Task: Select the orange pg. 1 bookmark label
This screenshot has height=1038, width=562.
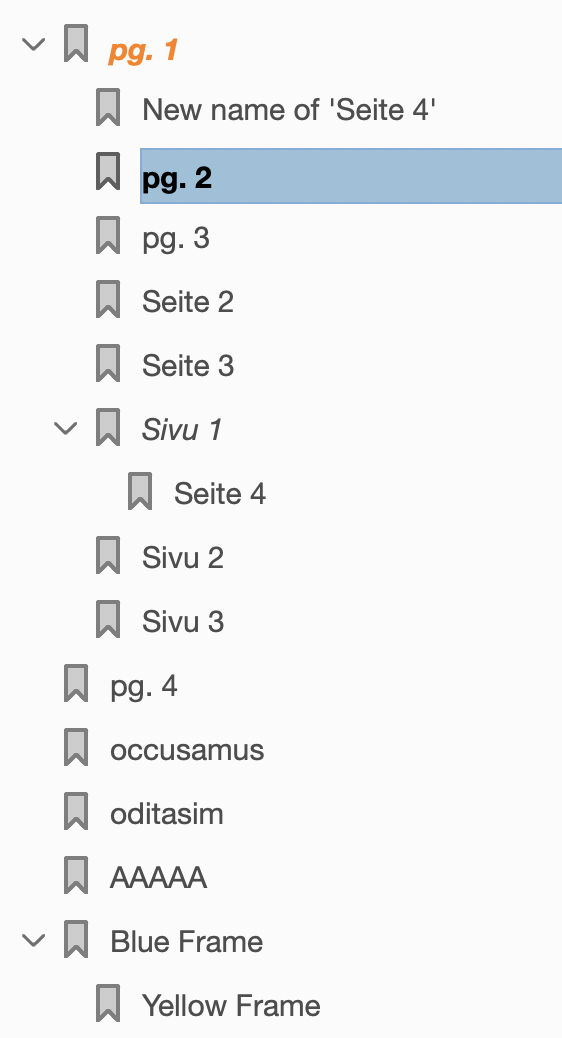Action: [x=144, y=51]
